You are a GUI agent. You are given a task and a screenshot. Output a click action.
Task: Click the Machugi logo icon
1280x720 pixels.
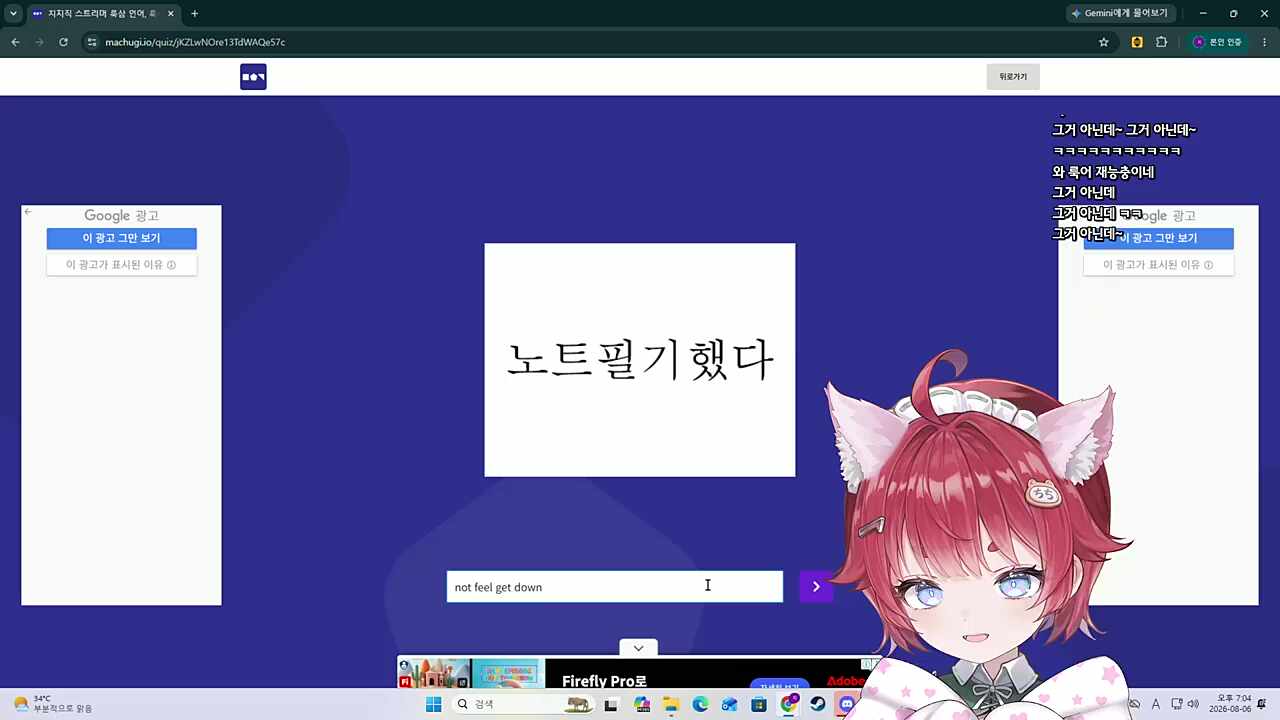[253, 77]
